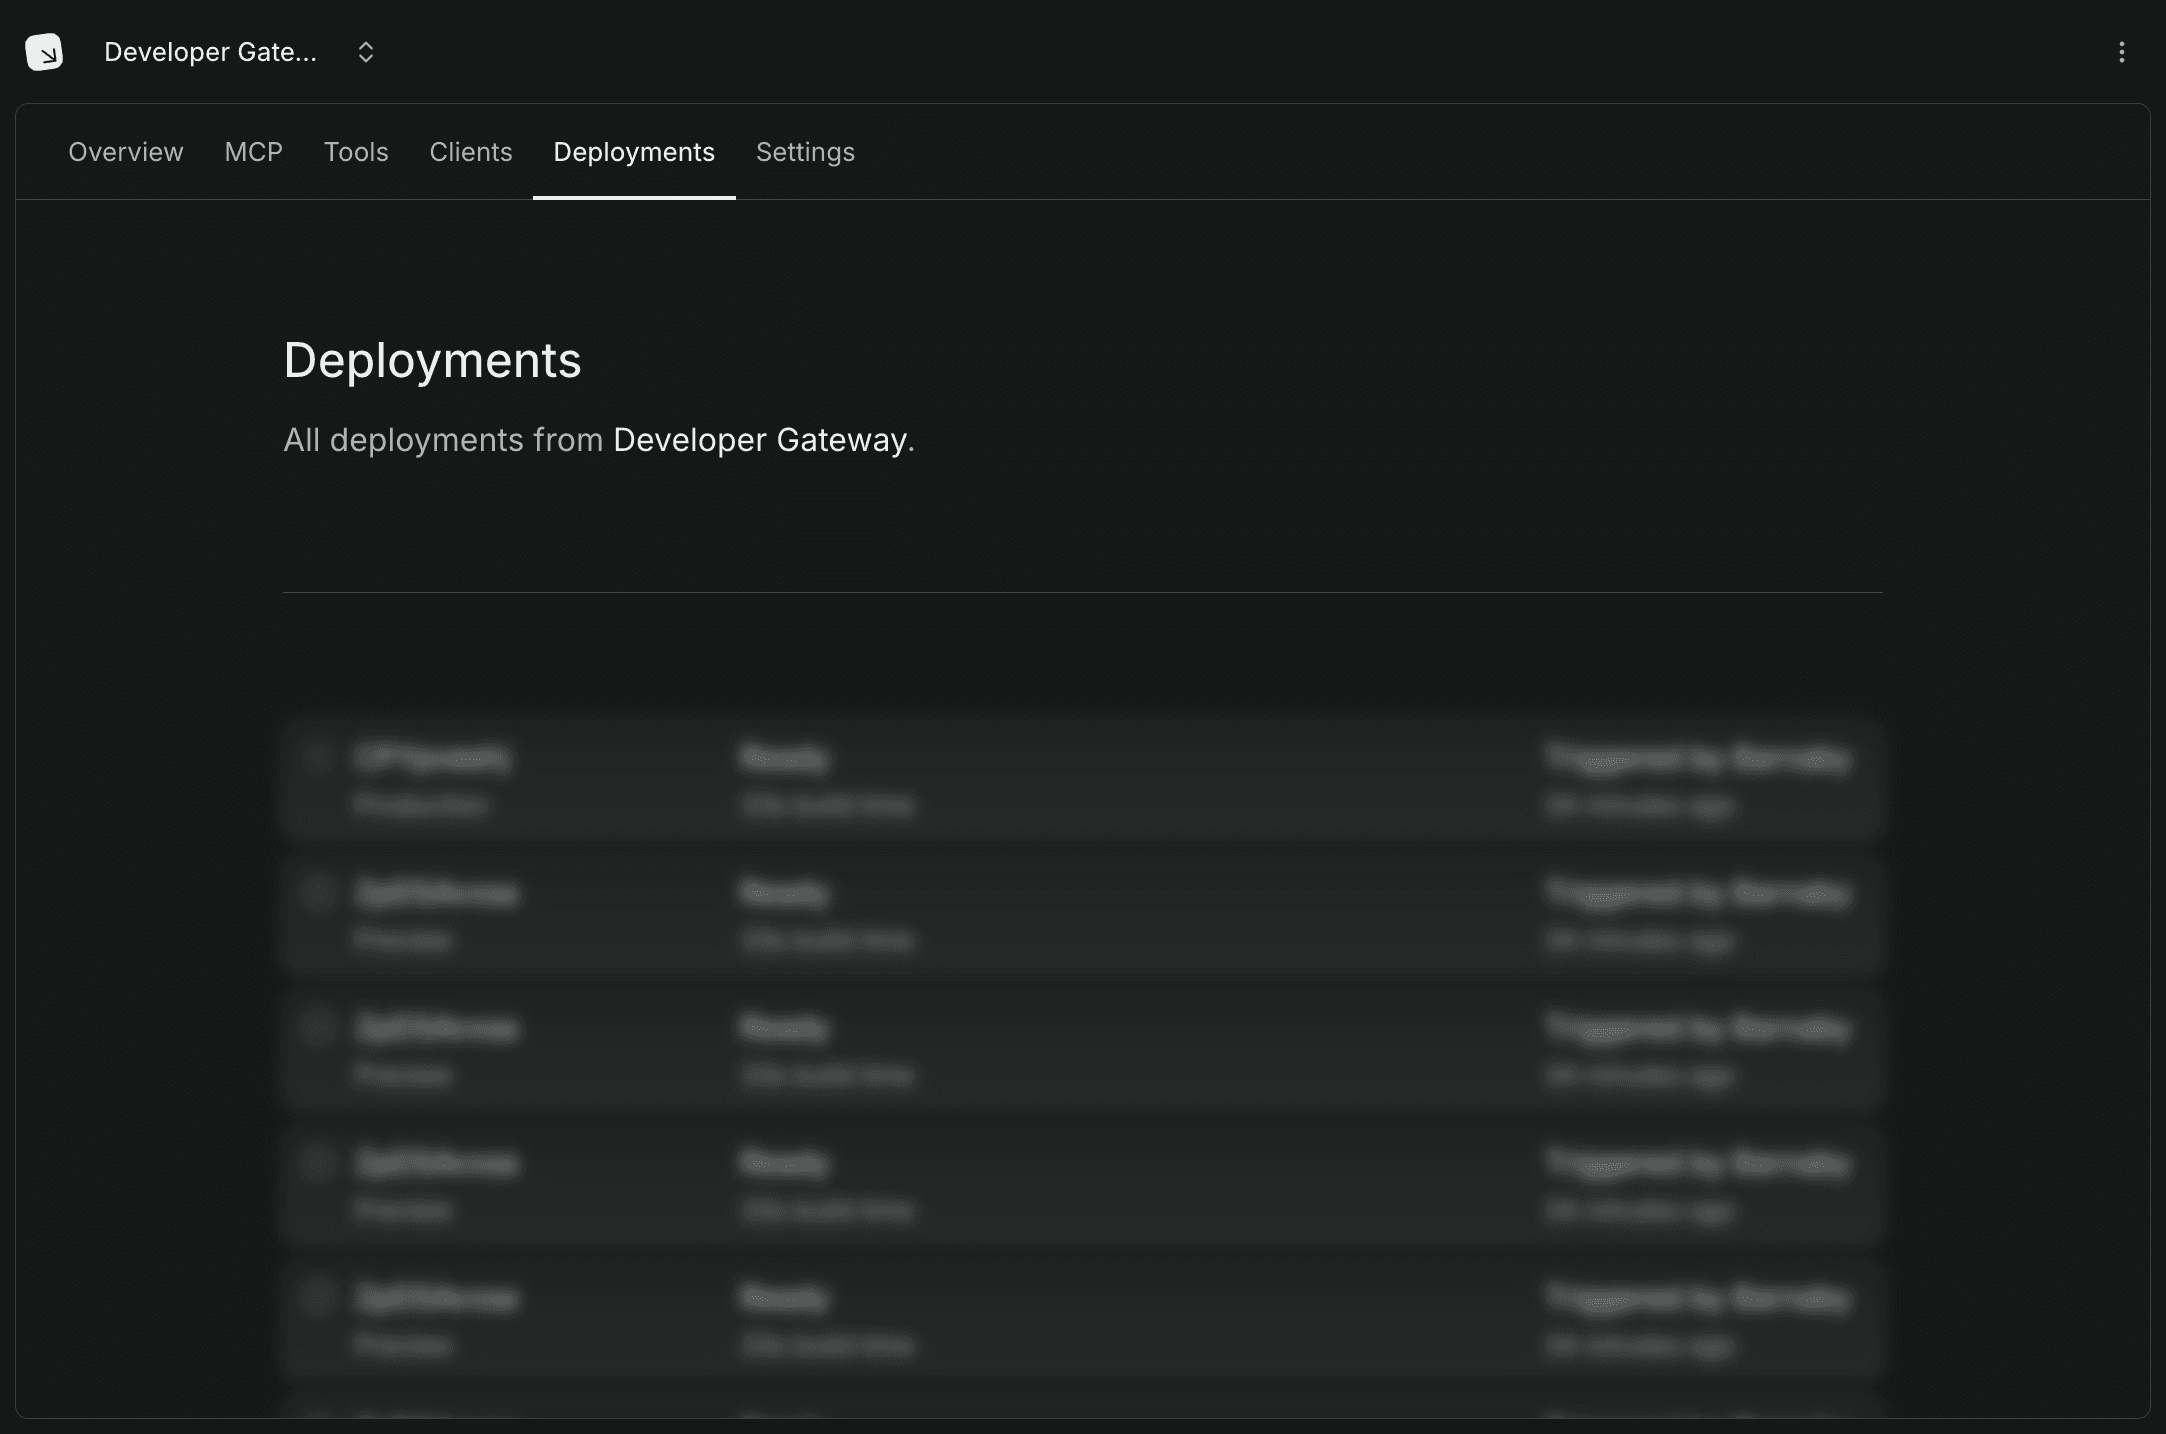Switch to the Tools tab

[356, 152]
